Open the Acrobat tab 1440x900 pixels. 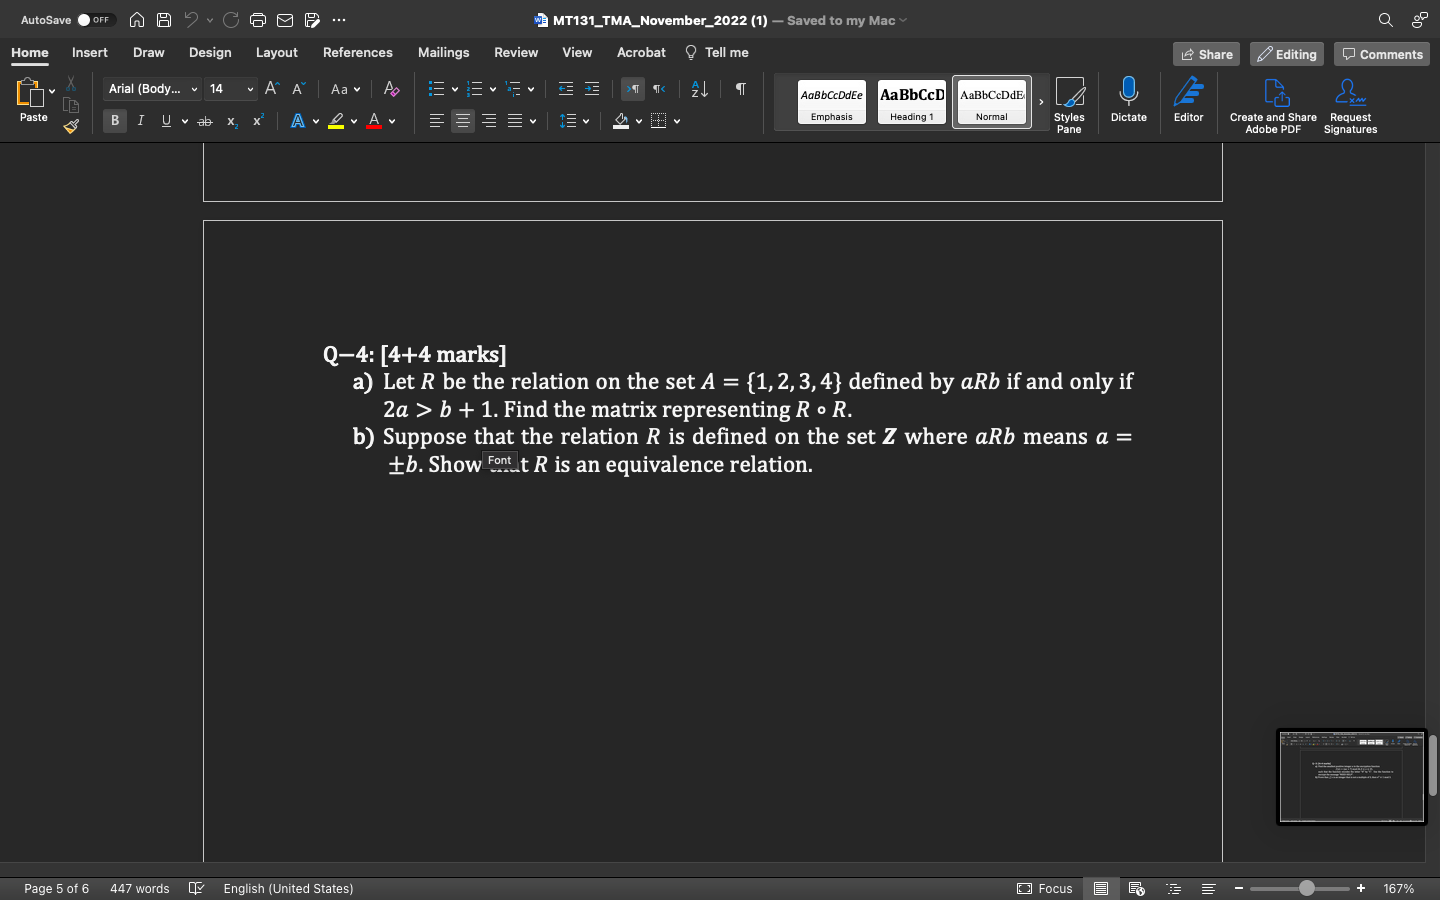pos(641,53)
